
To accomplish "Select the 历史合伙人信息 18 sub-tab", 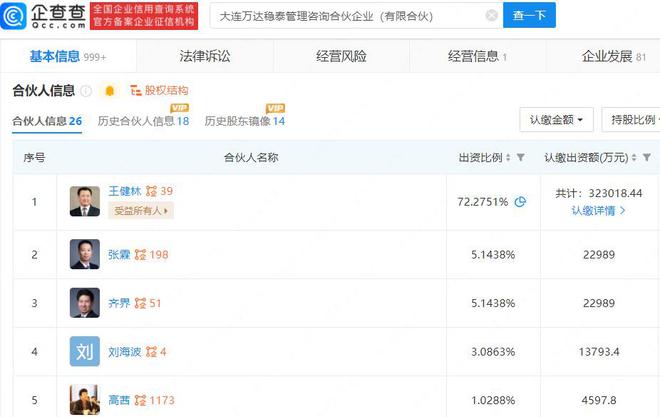I will [143, 121].
